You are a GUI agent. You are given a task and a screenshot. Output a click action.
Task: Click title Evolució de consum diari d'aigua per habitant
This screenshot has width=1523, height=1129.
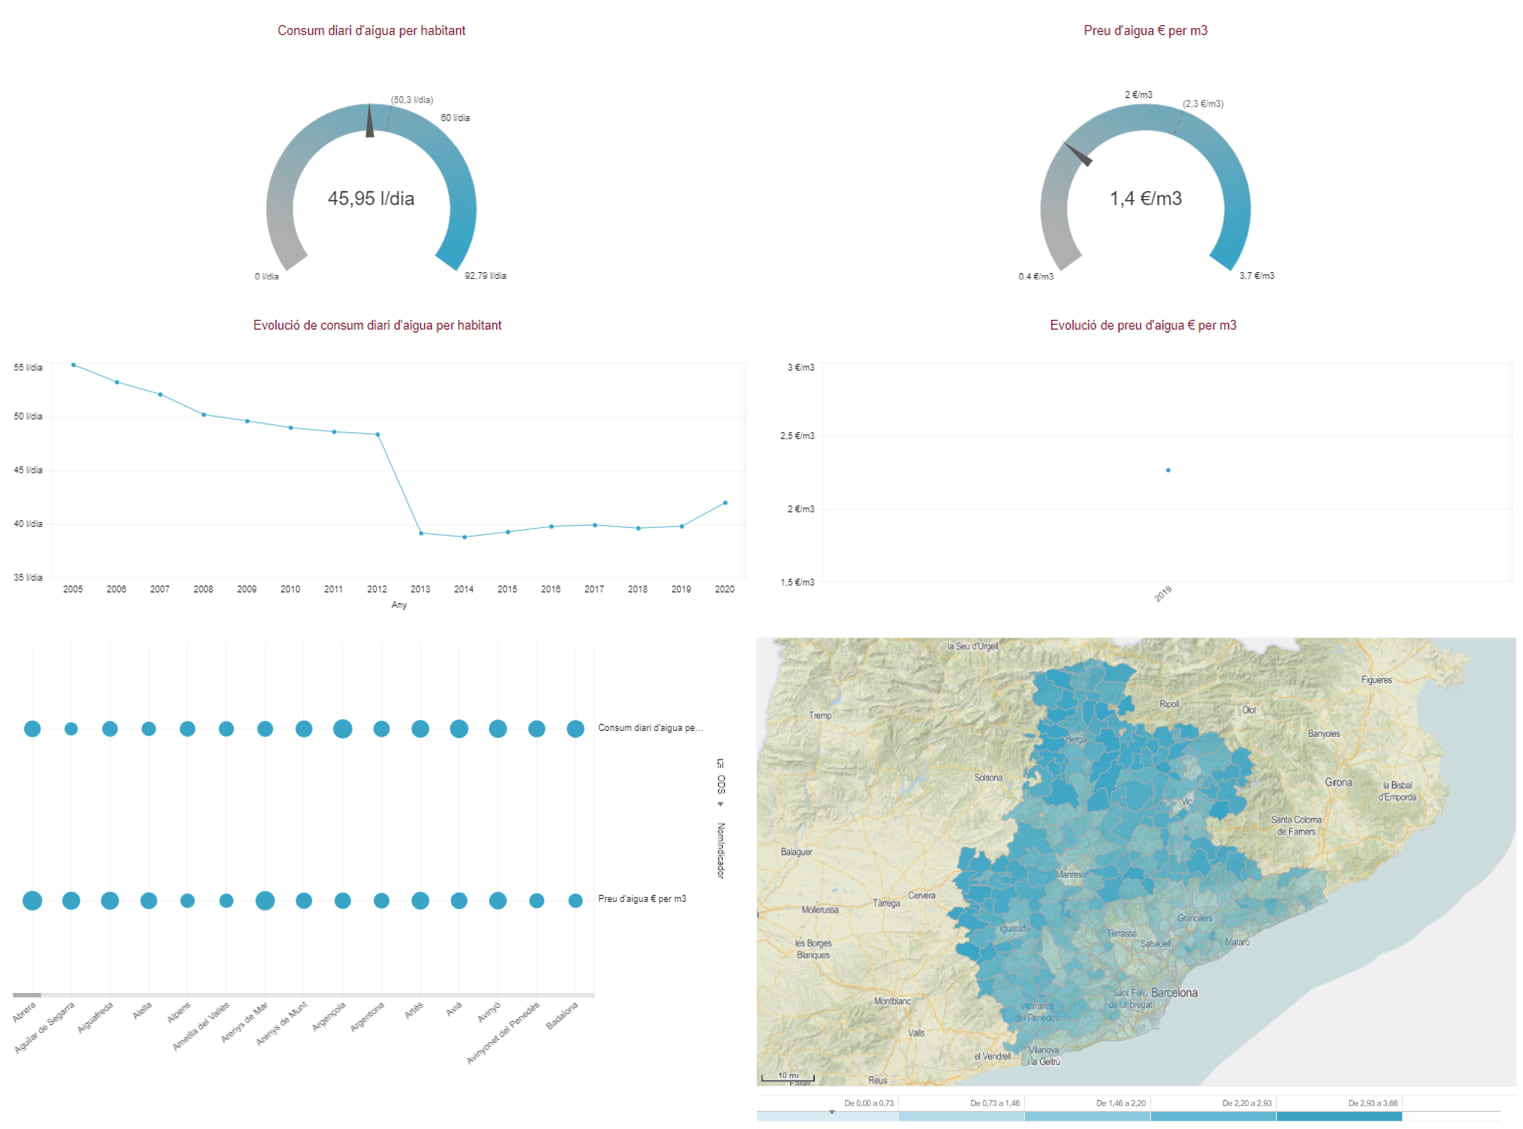(x=377, y=325)
